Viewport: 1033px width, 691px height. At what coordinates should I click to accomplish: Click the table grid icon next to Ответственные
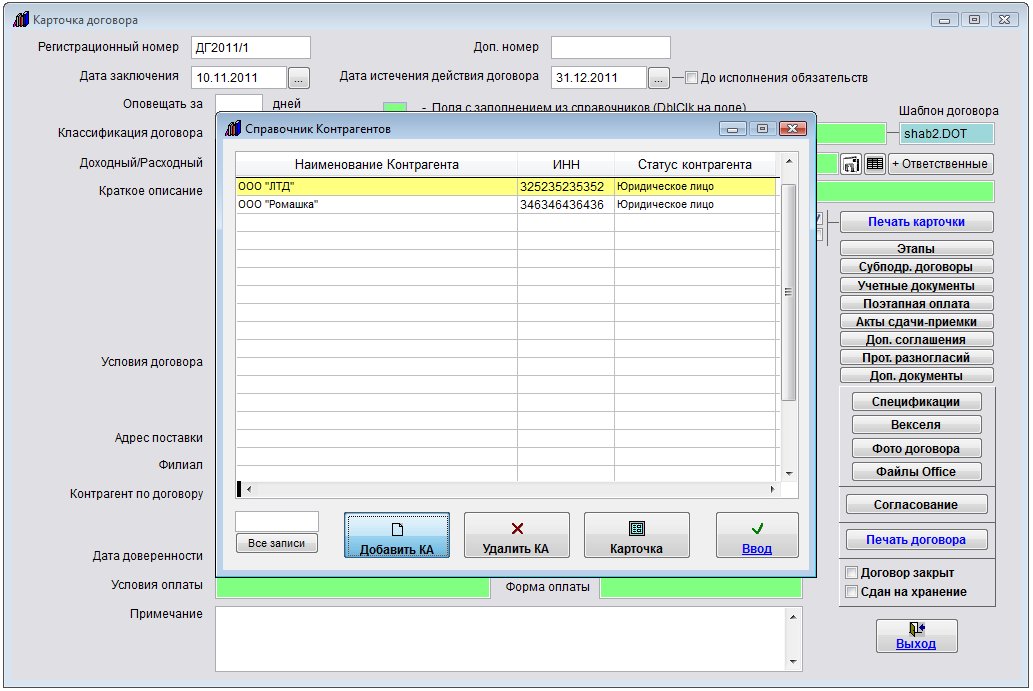875,164
